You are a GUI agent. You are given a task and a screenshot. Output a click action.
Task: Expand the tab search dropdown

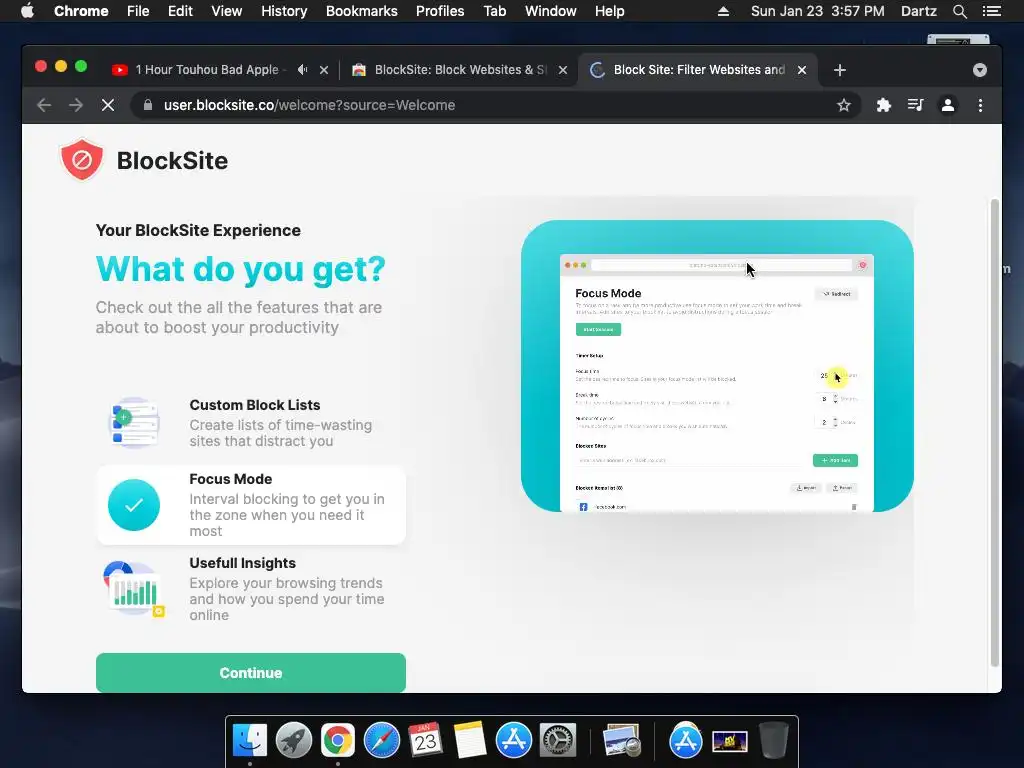pyautogui.click(x=980, y=70)
